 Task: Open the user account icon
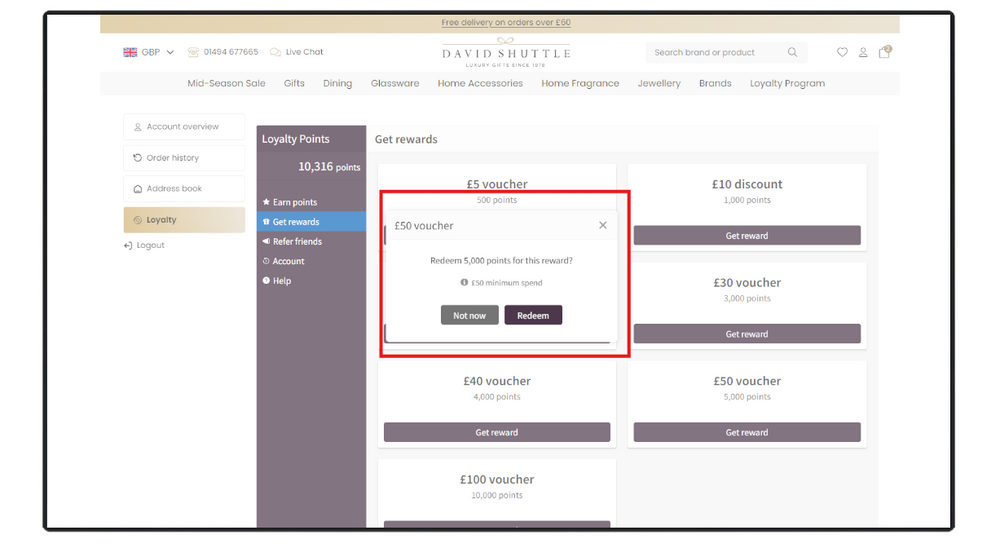point(863,53)
